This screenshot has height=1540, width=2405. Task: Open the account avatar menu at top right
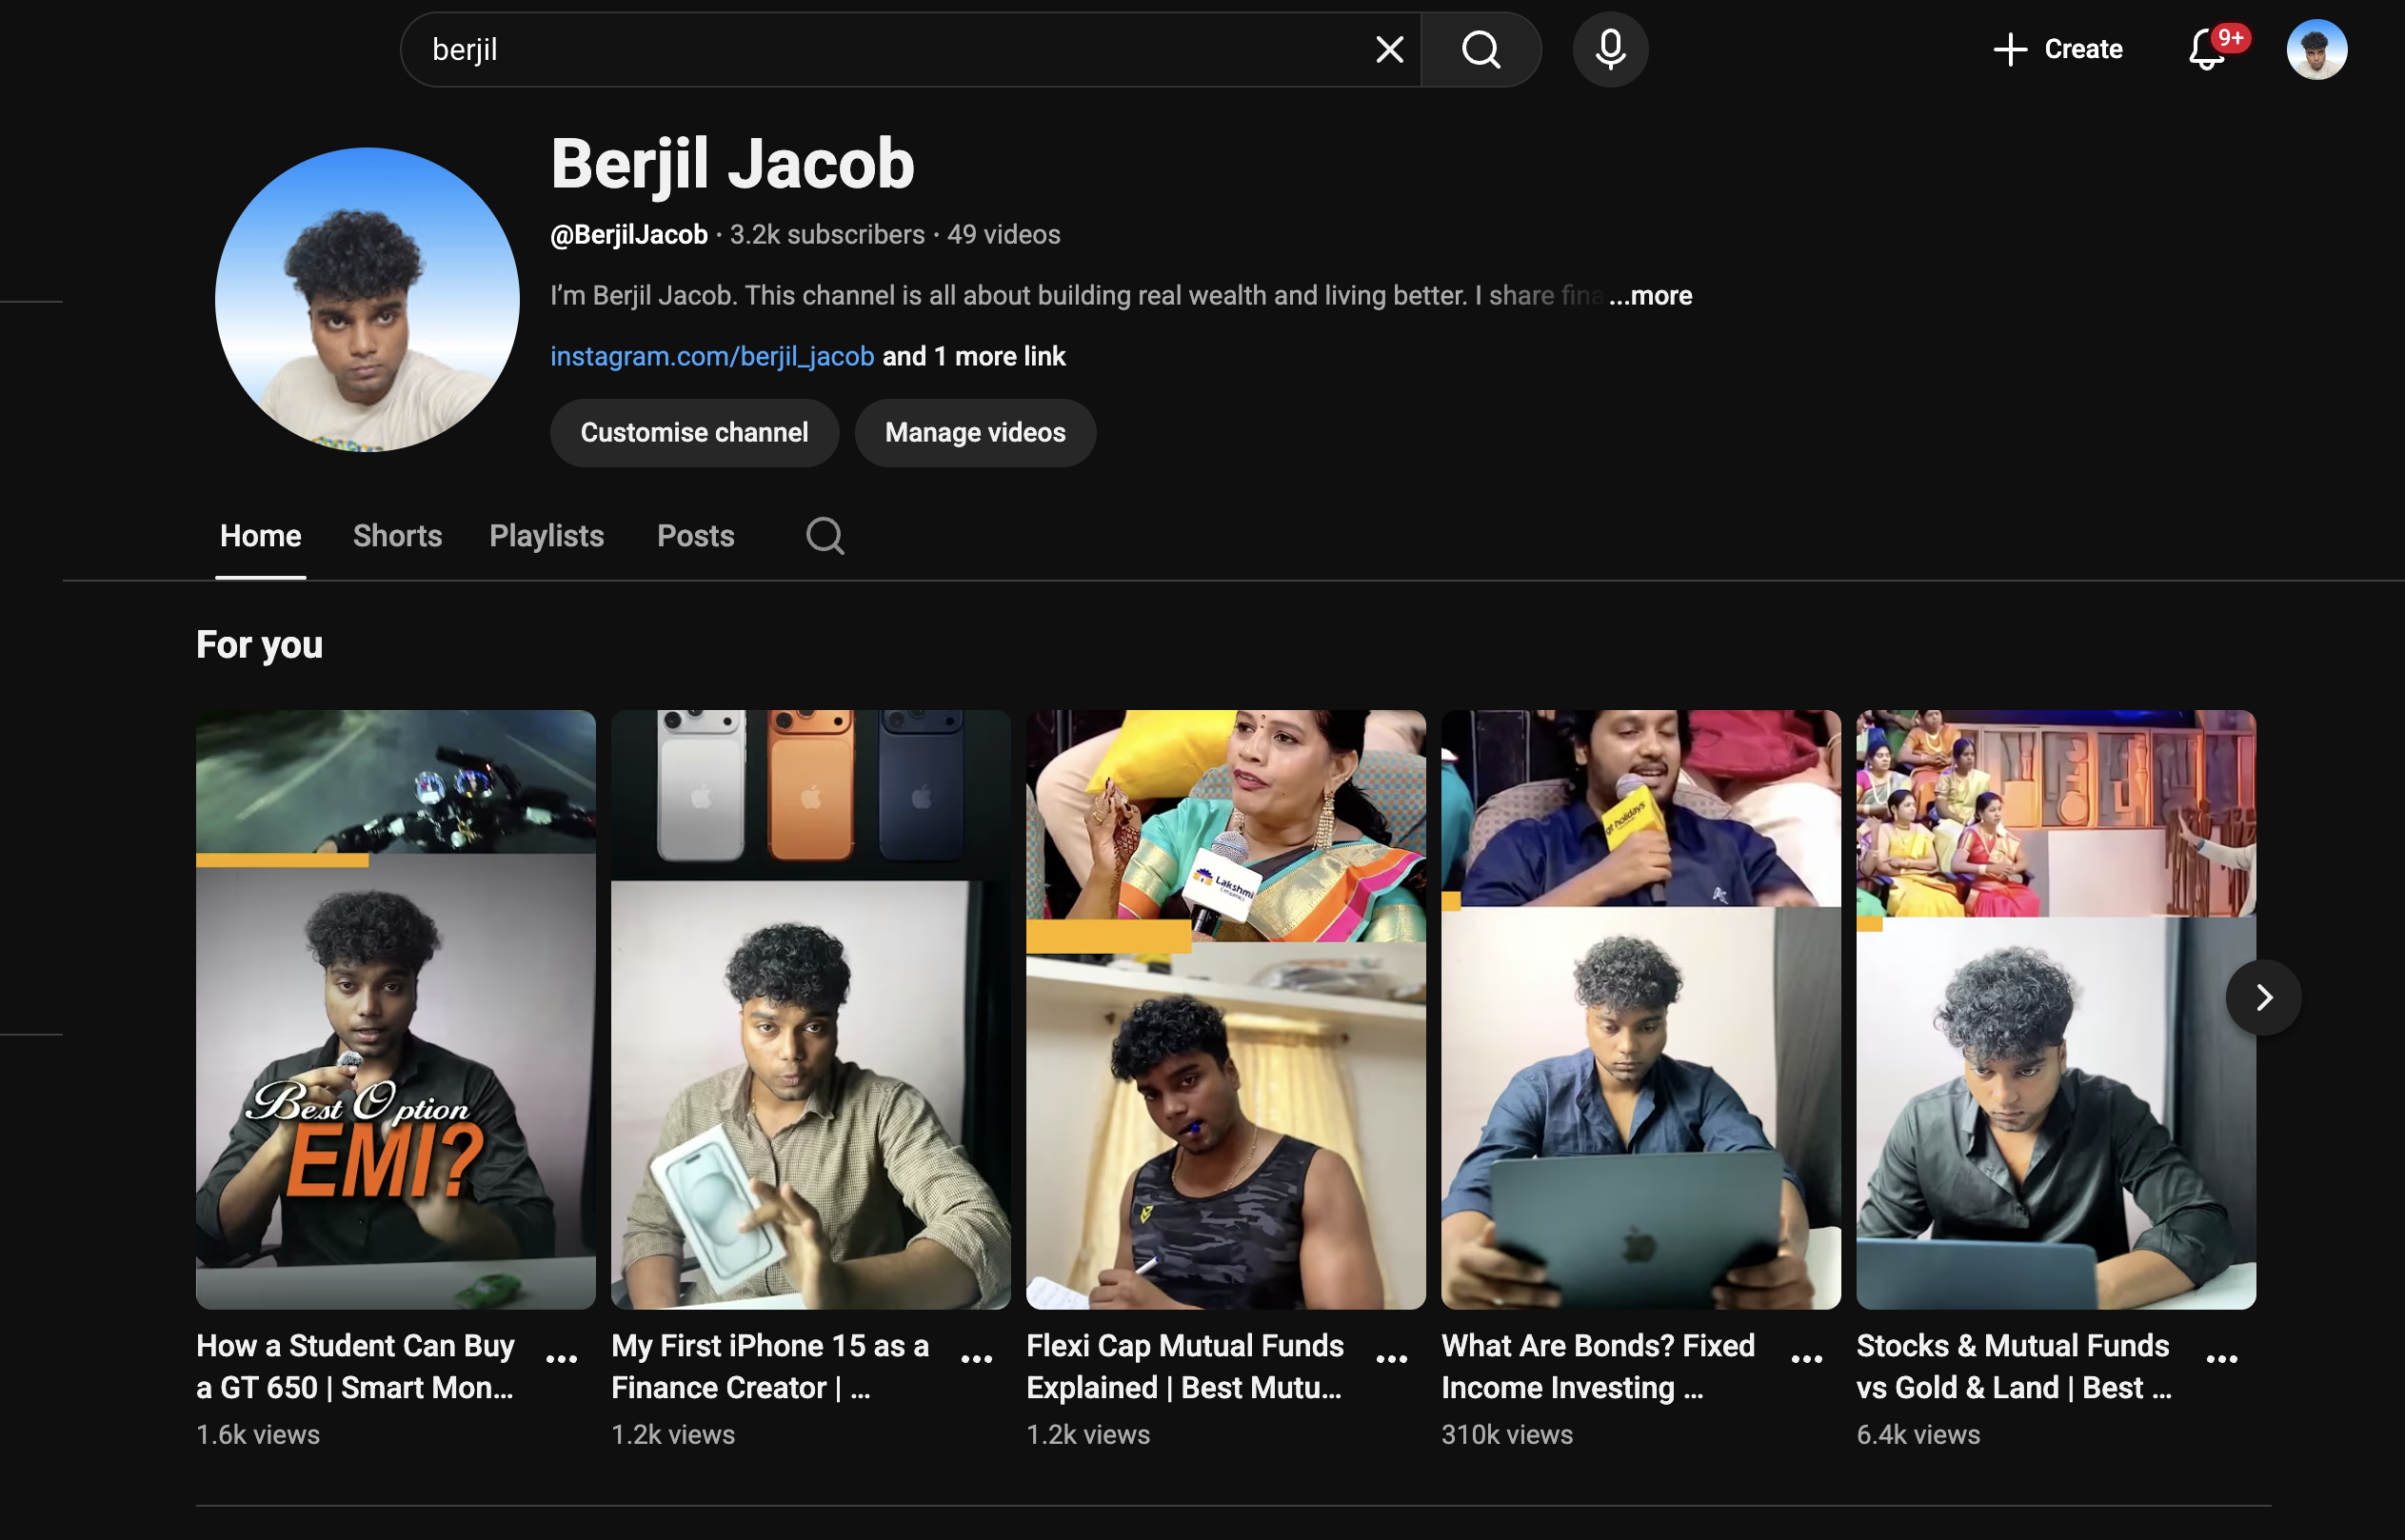tap(2316, 49)
